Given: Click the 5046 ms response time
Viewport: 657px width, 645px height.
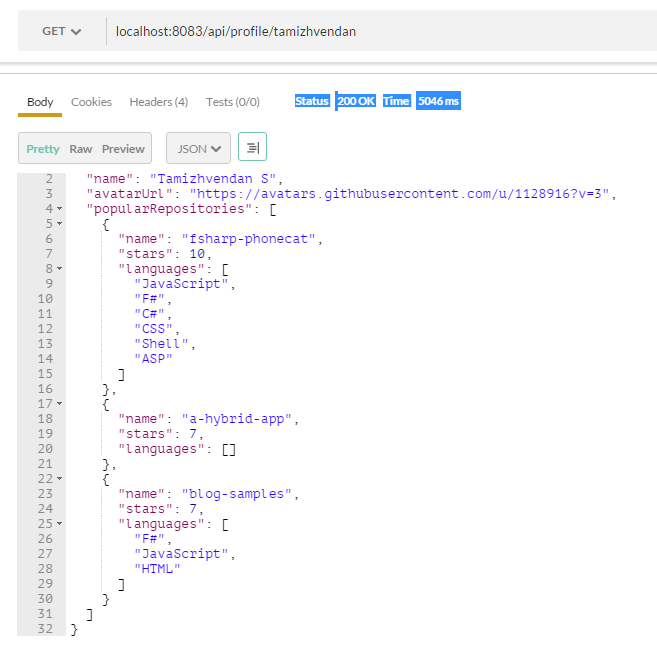Looking at the screenshot, I should pos(438,101).
